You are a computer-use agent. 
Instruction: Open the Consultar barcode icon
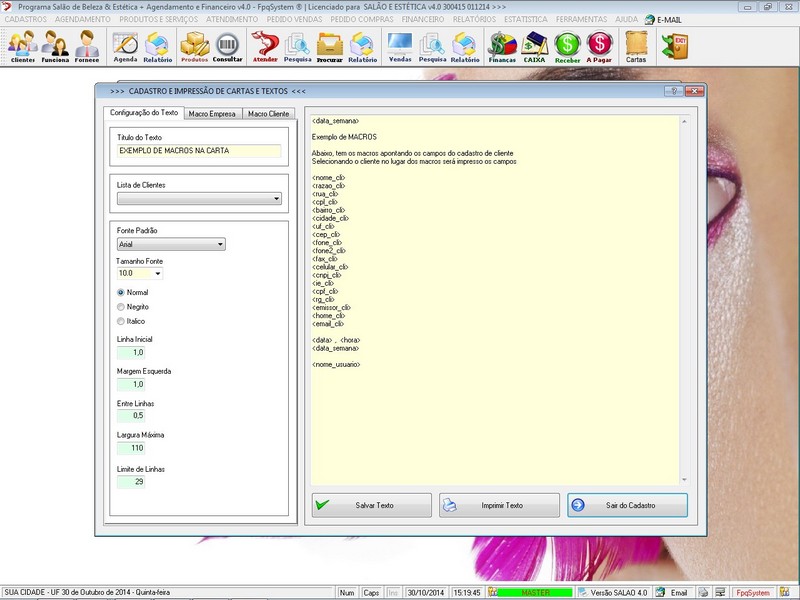coord(227,46)
